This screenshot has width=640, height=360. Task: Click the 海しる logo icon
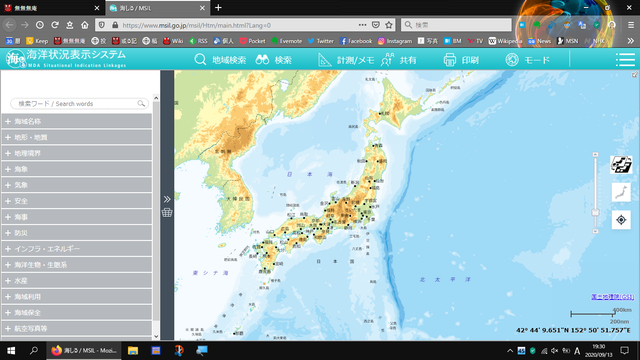pyautogui.click(x=16, y=59)
